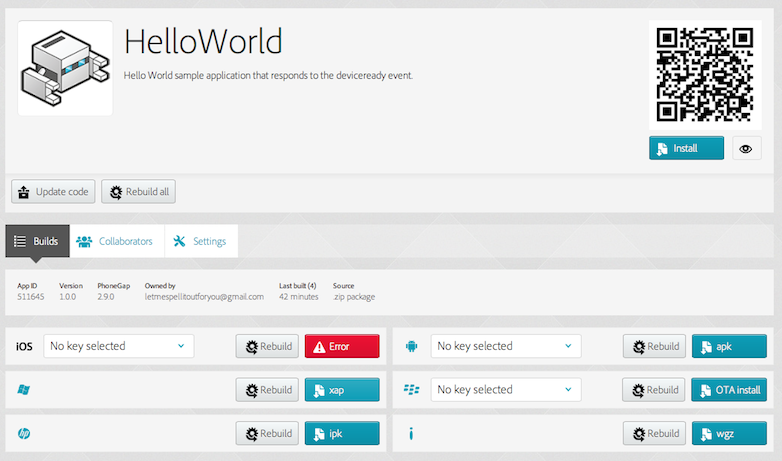Click the Windows Phone platform icon
This screenshot has width=782, height=461.
pos(23,390)
